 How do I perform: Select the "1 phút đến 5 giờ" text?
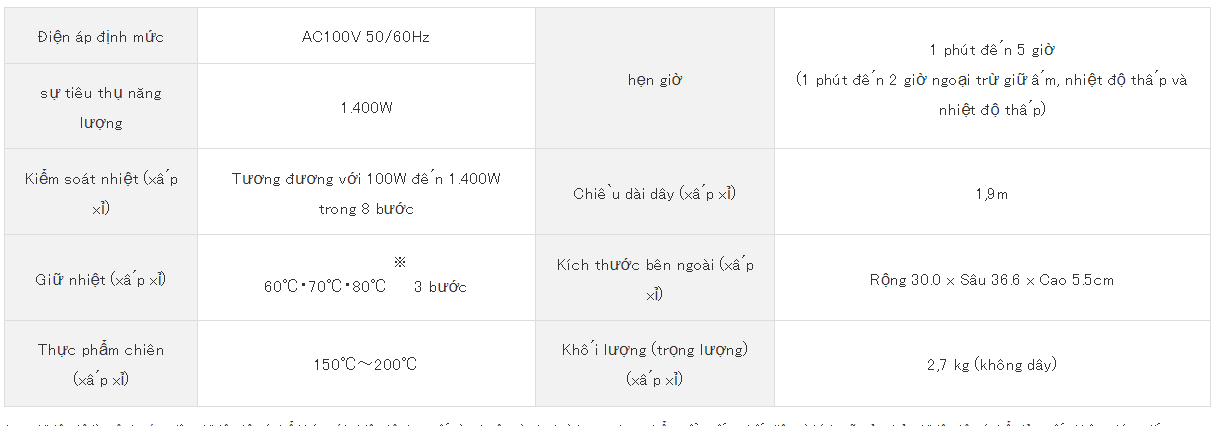[991, 49]
